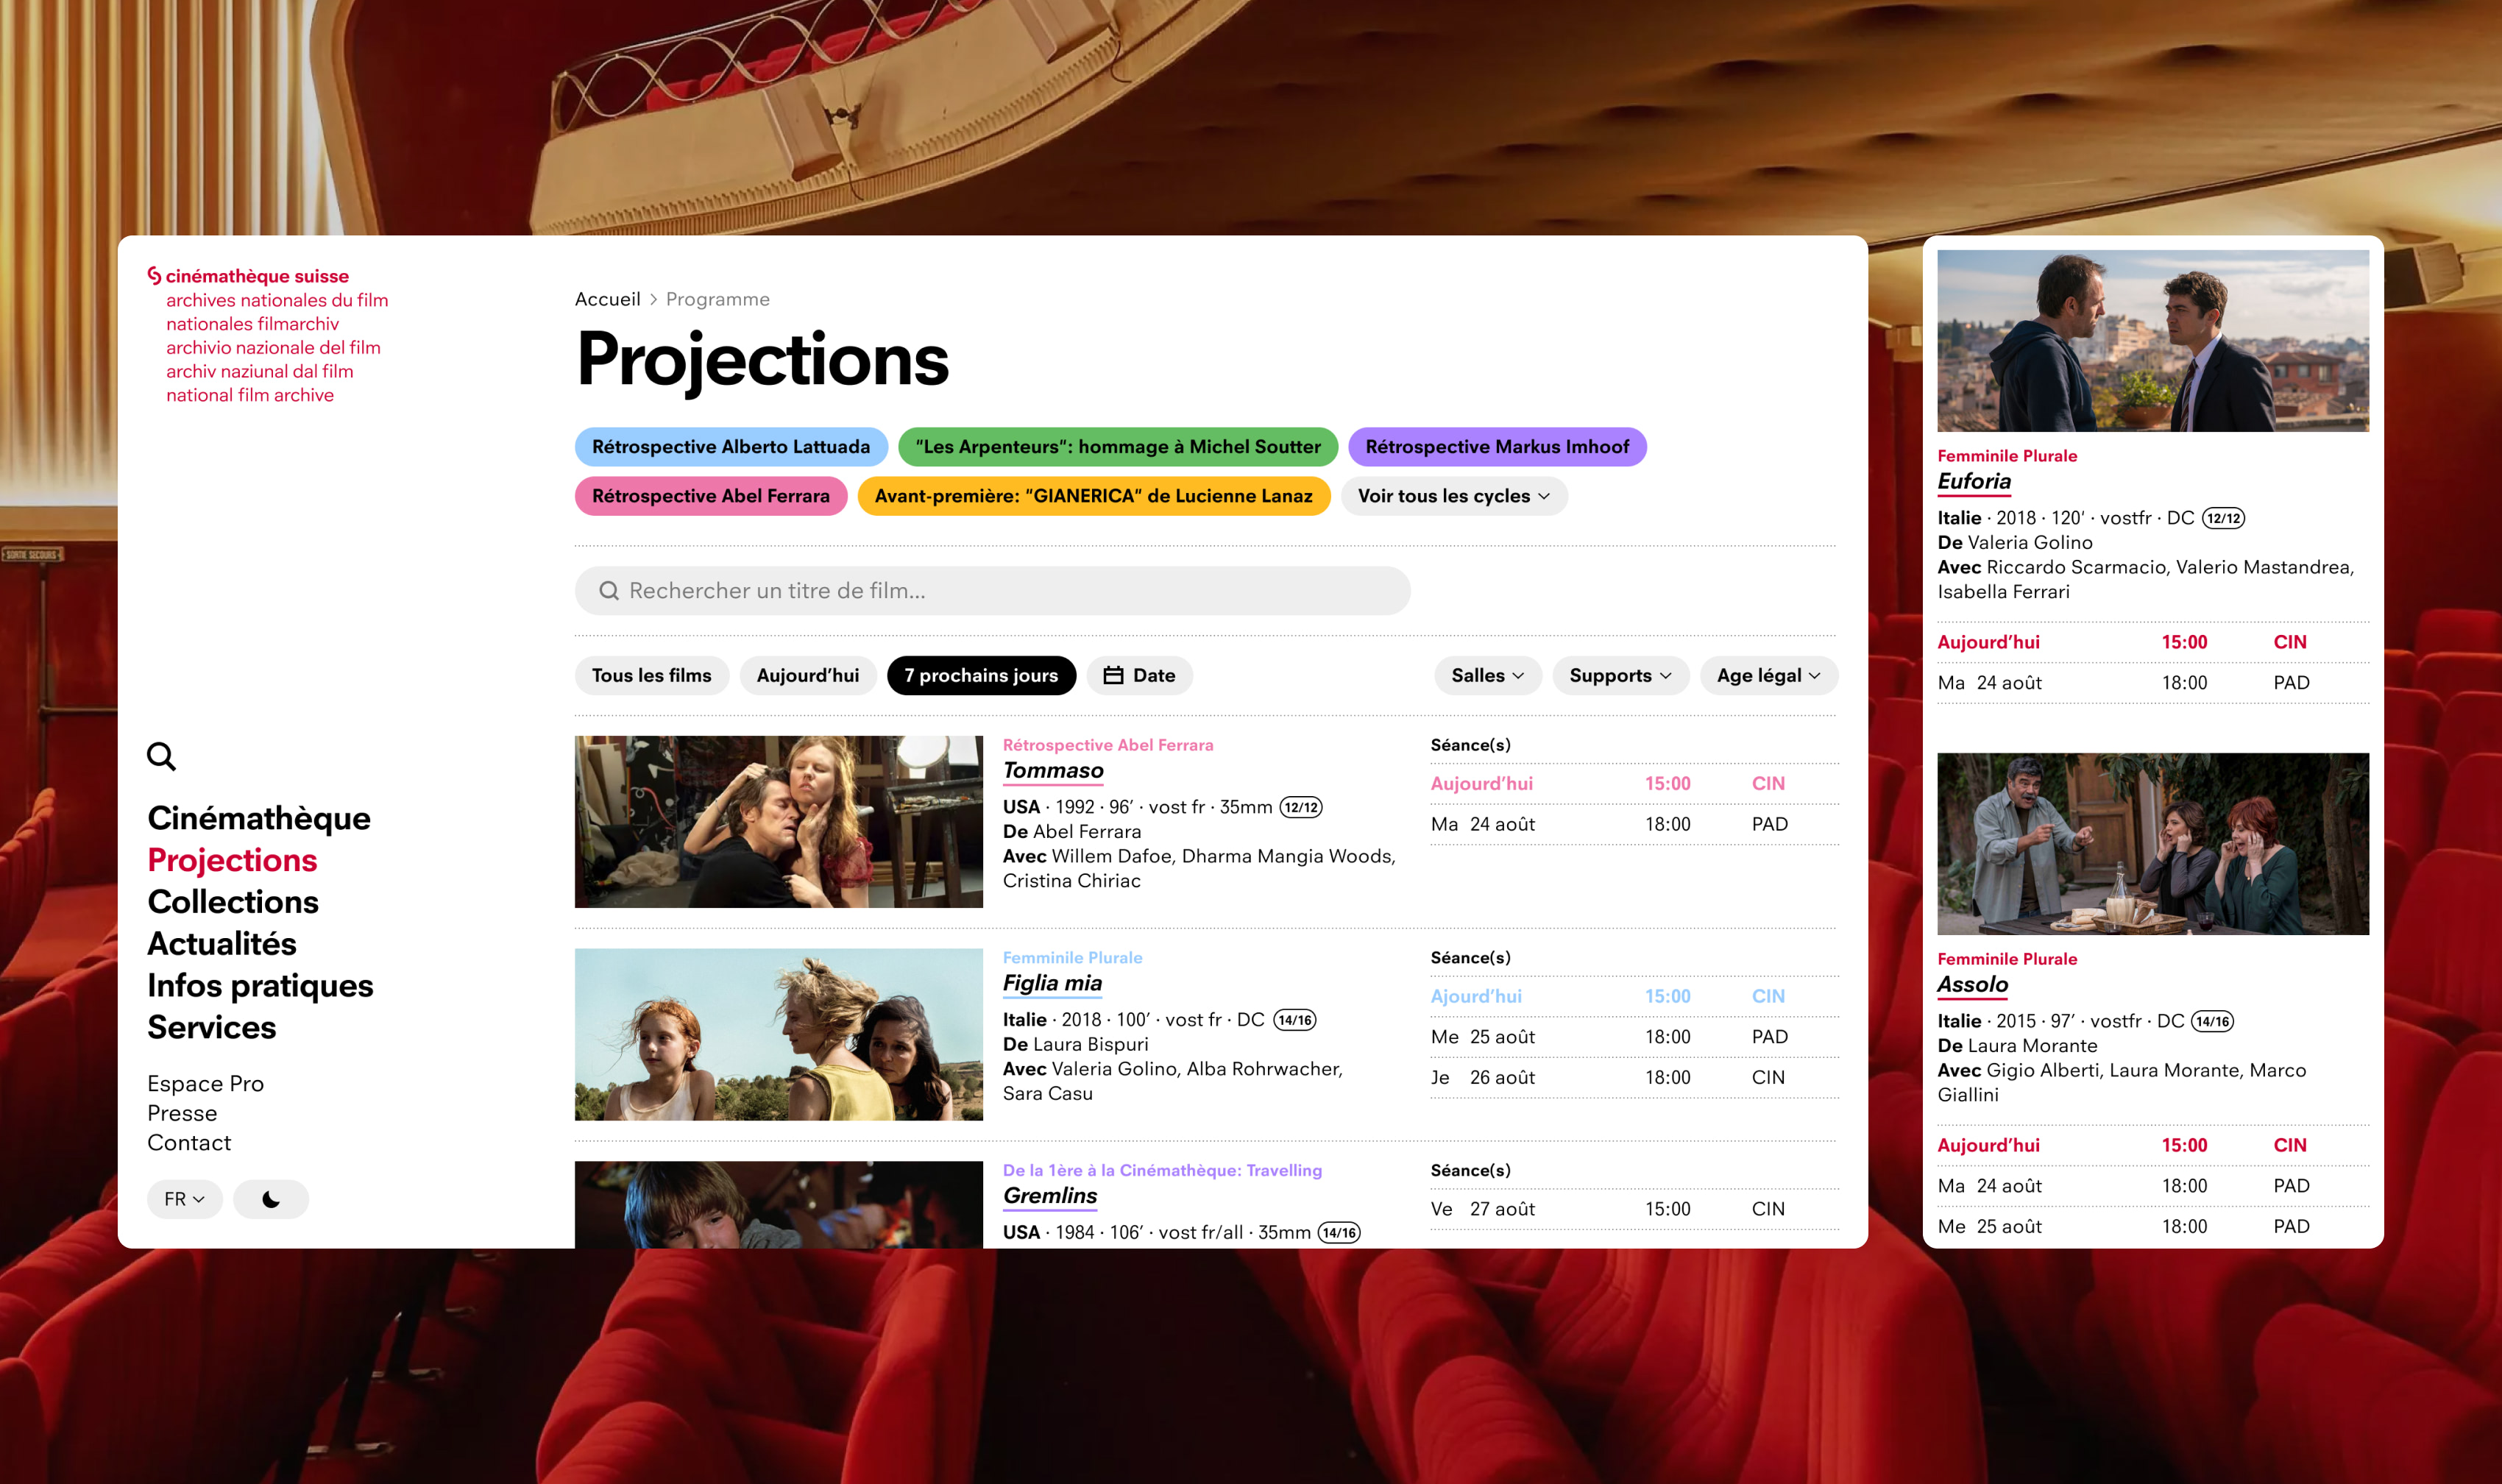Open the Tommaso film thumbnail
The height and width of the screenshot is (1484, 2502).
pos(778,822)
